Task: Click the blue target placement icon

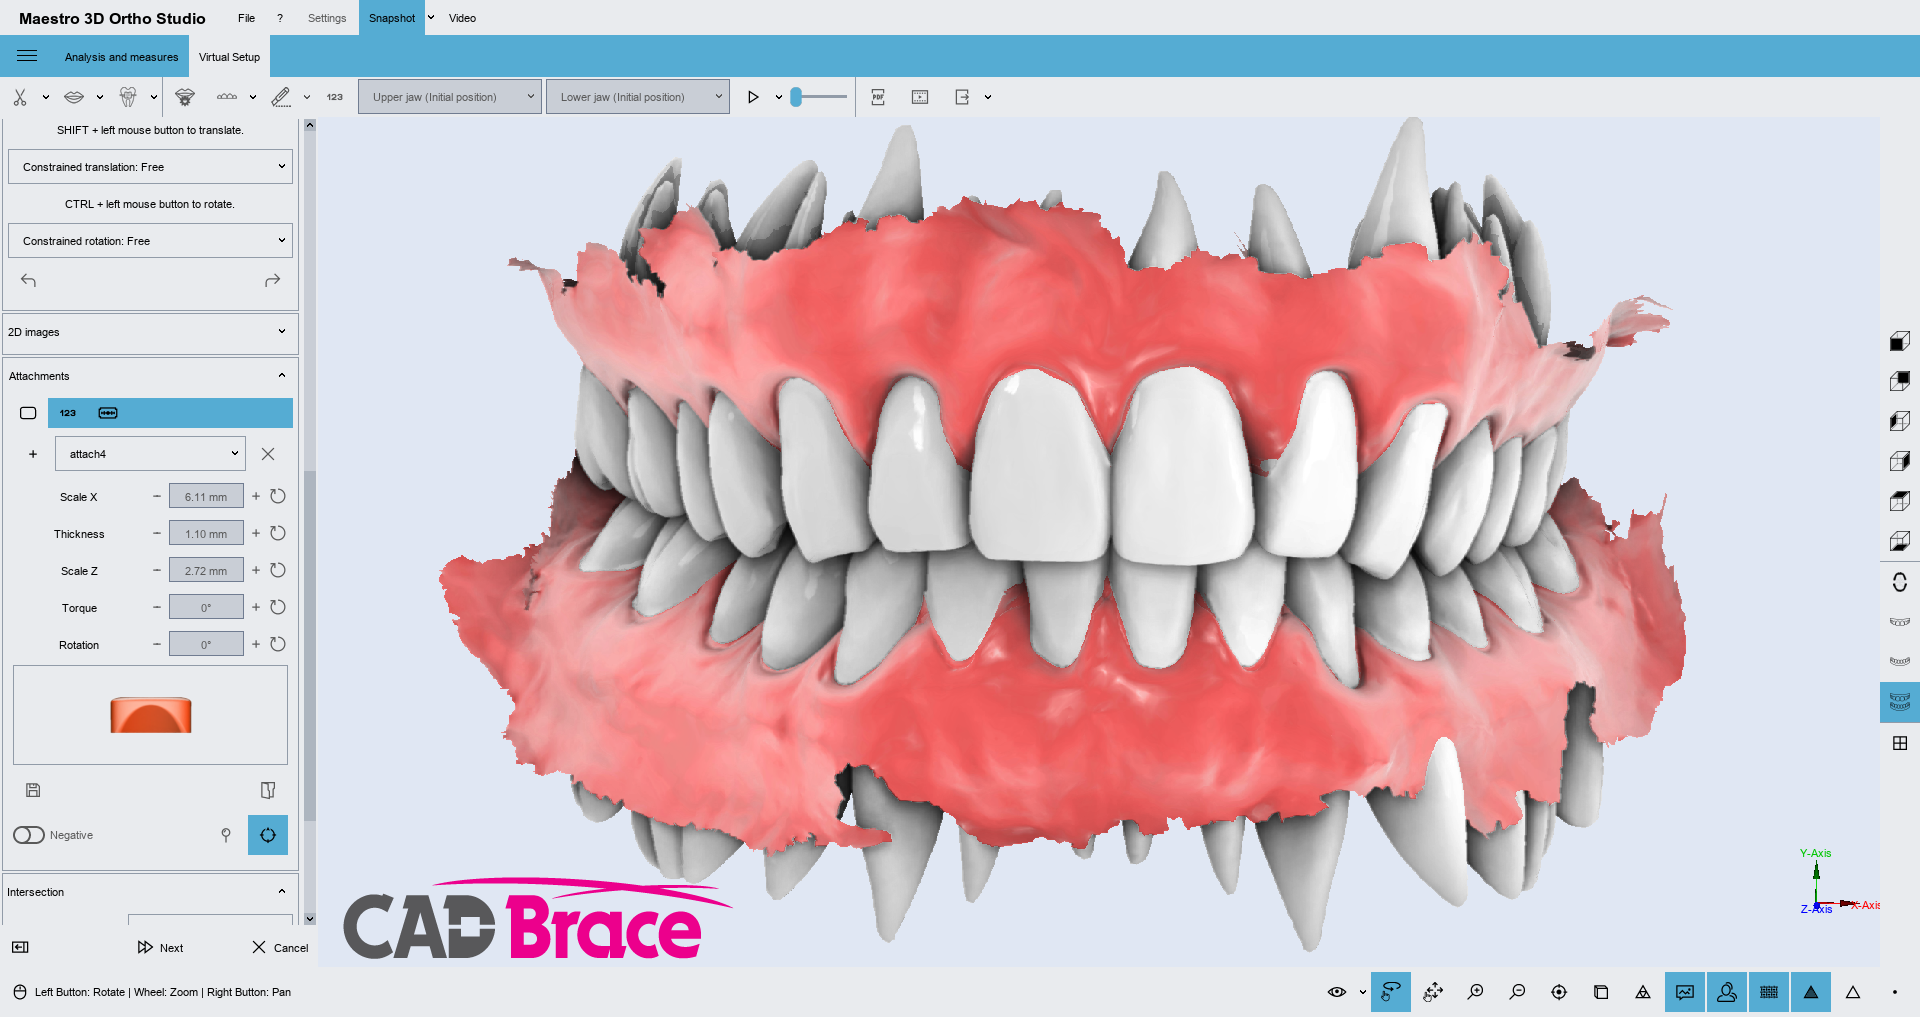Action: pos(268,835)
